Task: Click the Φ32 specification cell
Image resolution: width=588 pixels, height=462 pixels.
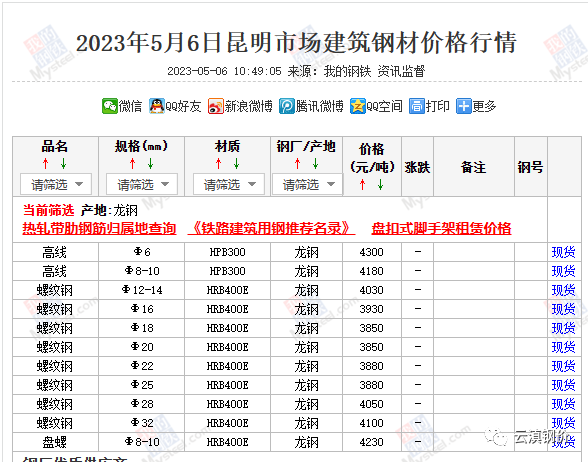Action: coord(142,423)
